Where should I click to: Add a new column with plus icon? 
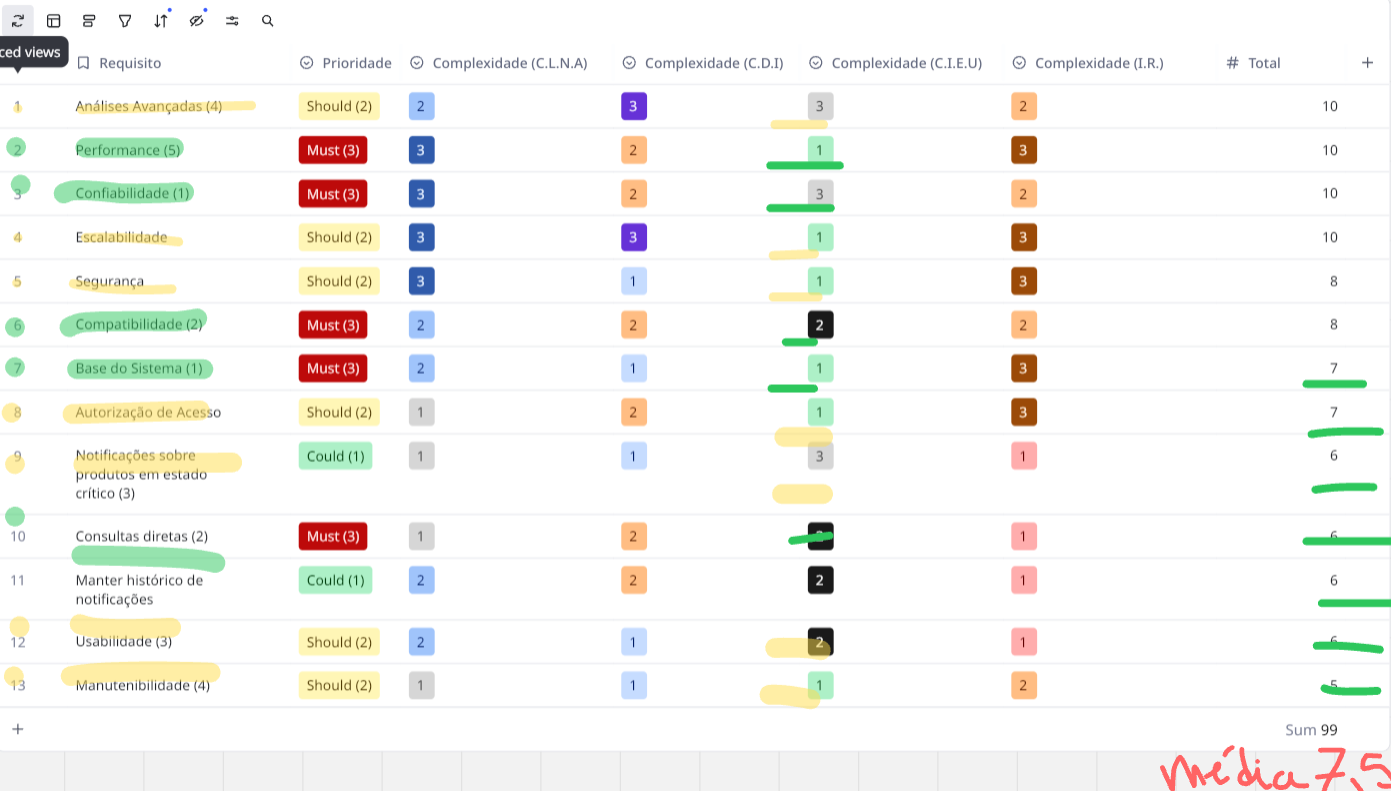(x=1367, y=63)
